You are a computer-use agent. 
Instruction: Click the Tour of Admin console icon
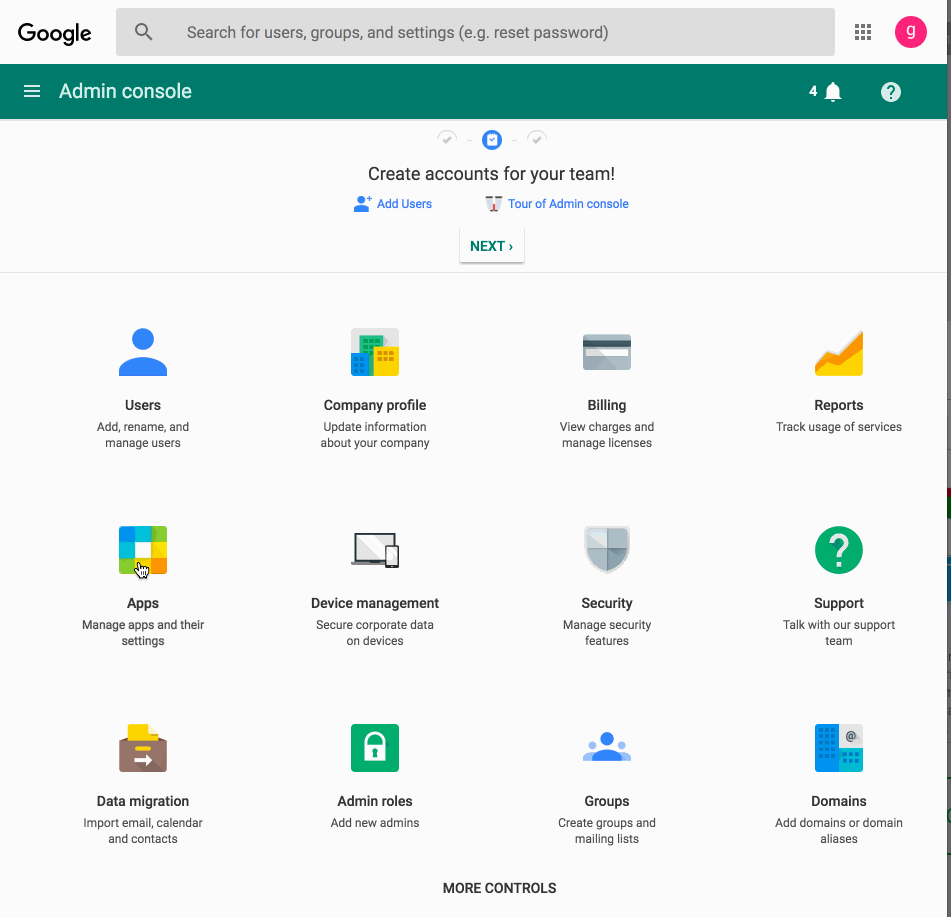coord(494,204)
